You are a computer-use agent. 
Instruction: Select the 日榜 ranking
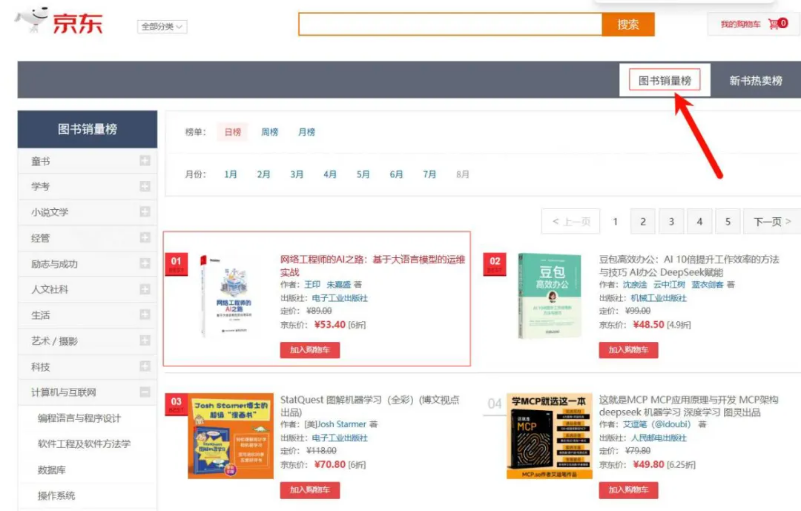232,132
